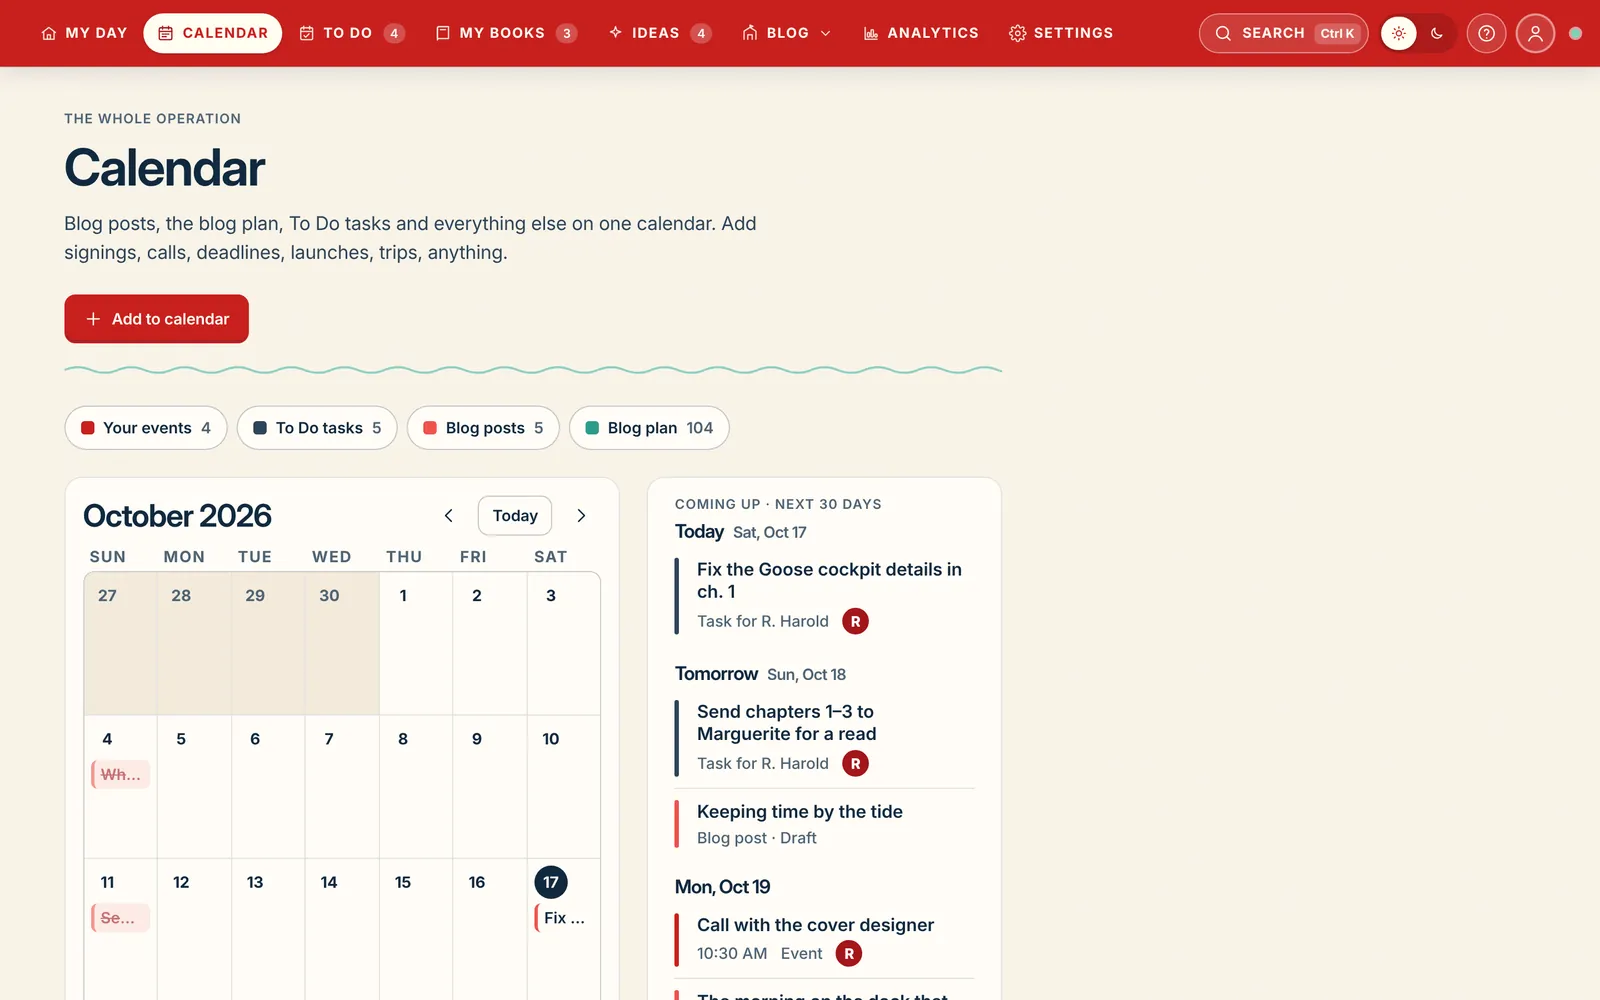The image size is (1600, 1000).
Task: Open the Ideas tab
Action: pos(660,33)
